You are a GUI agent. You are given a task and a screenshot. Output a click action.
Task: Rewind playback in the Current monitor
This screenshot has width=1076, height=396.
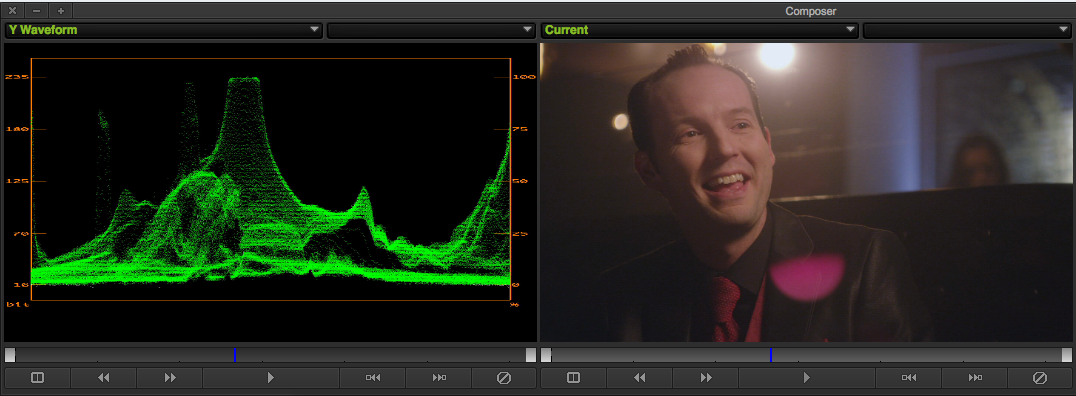(640, 377)
